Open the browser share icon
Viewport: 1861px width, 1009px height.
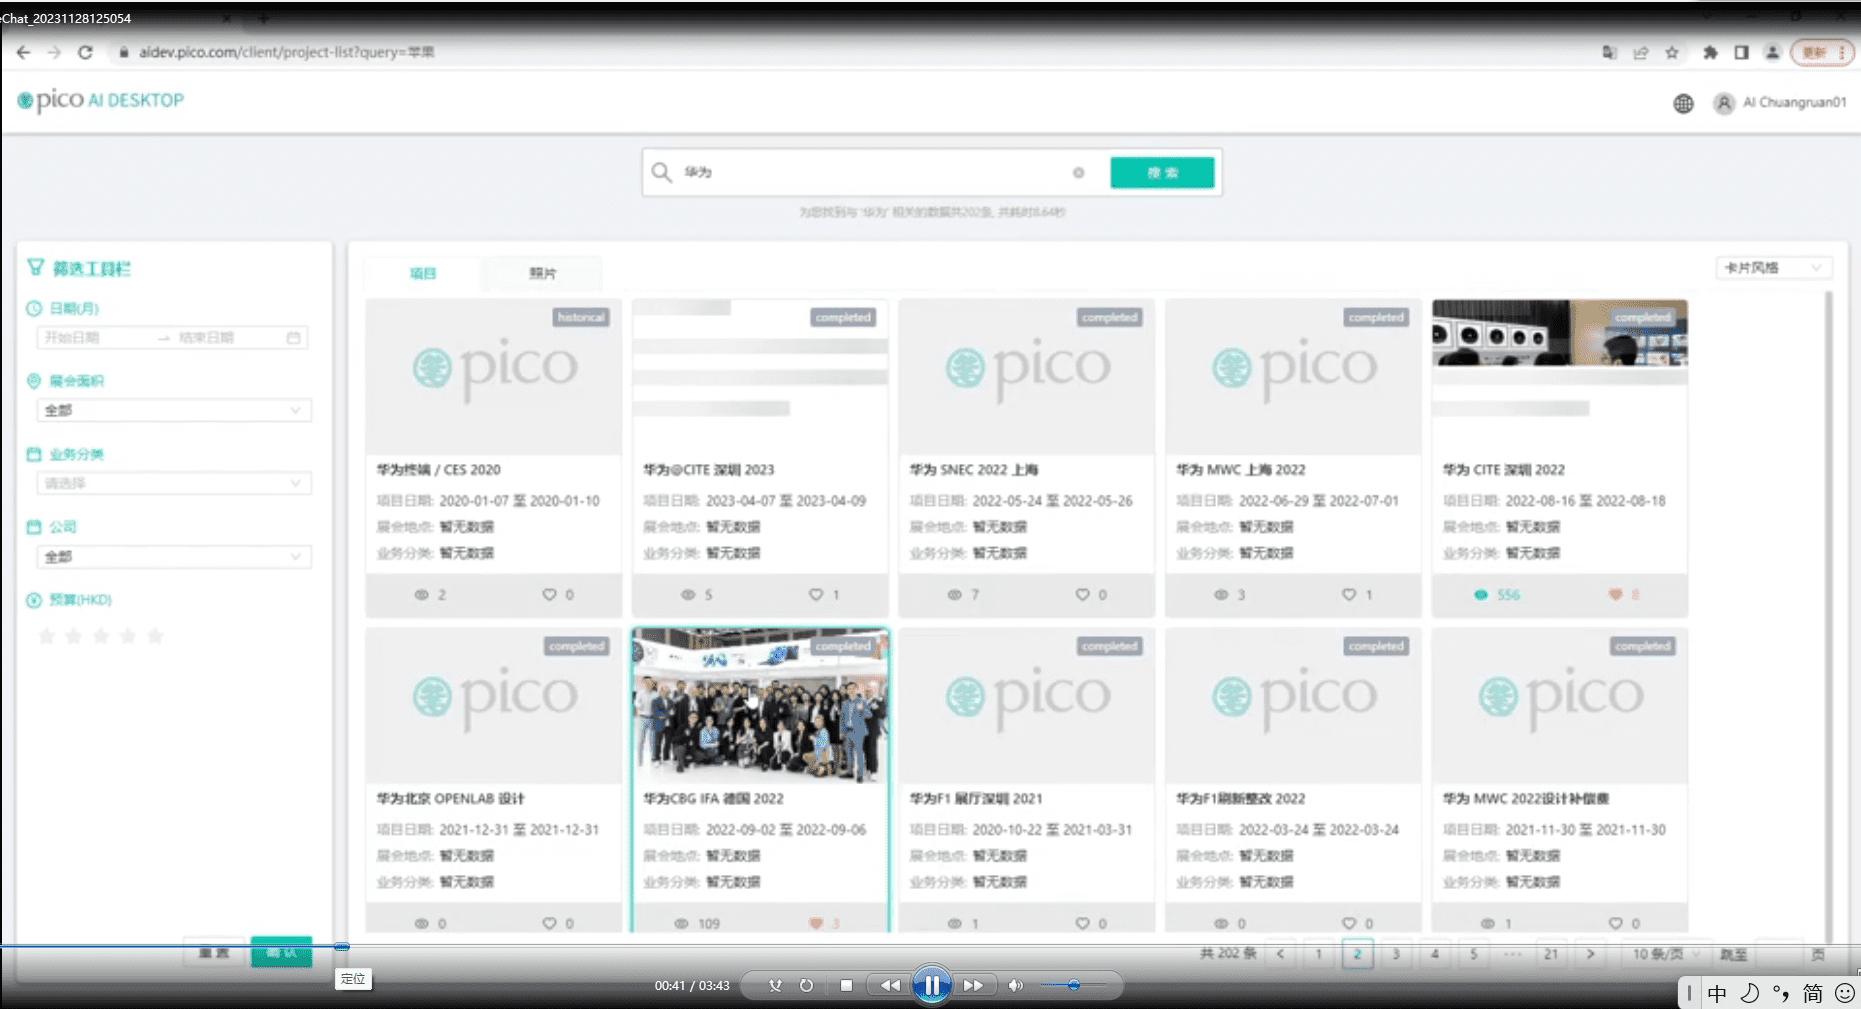coord(1641,53)
